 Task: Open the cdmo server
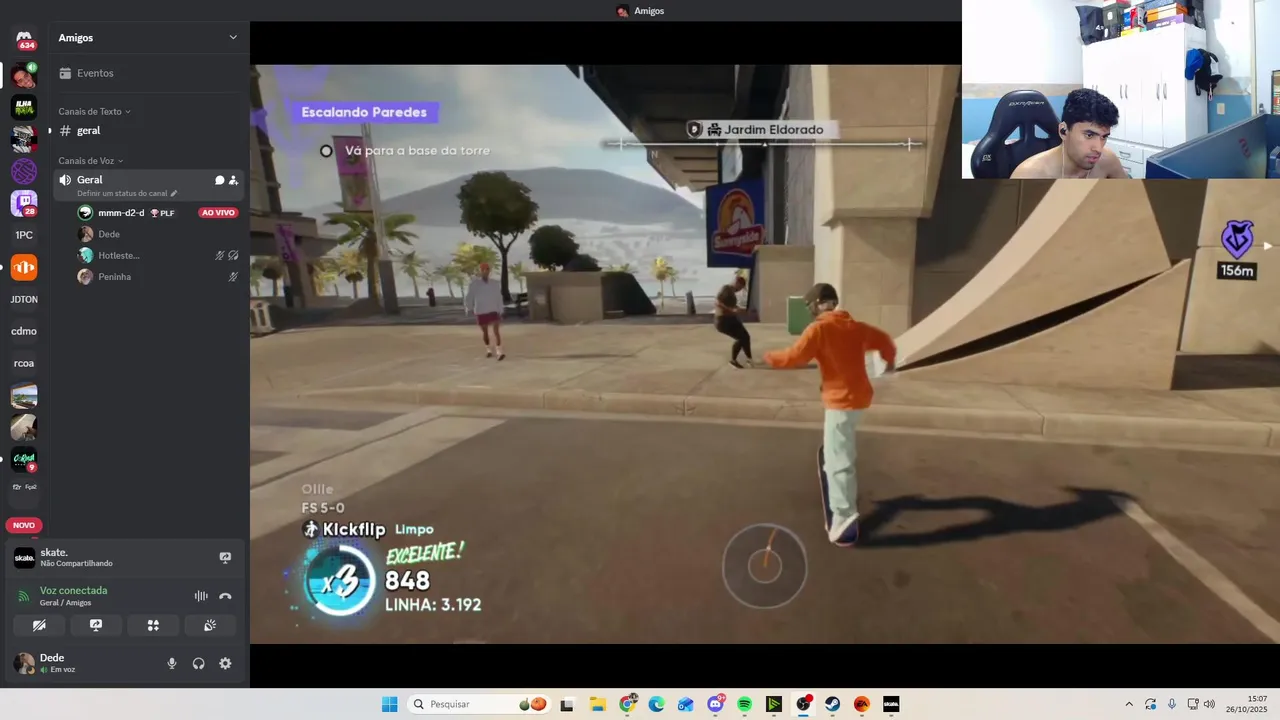click(24, 331)
